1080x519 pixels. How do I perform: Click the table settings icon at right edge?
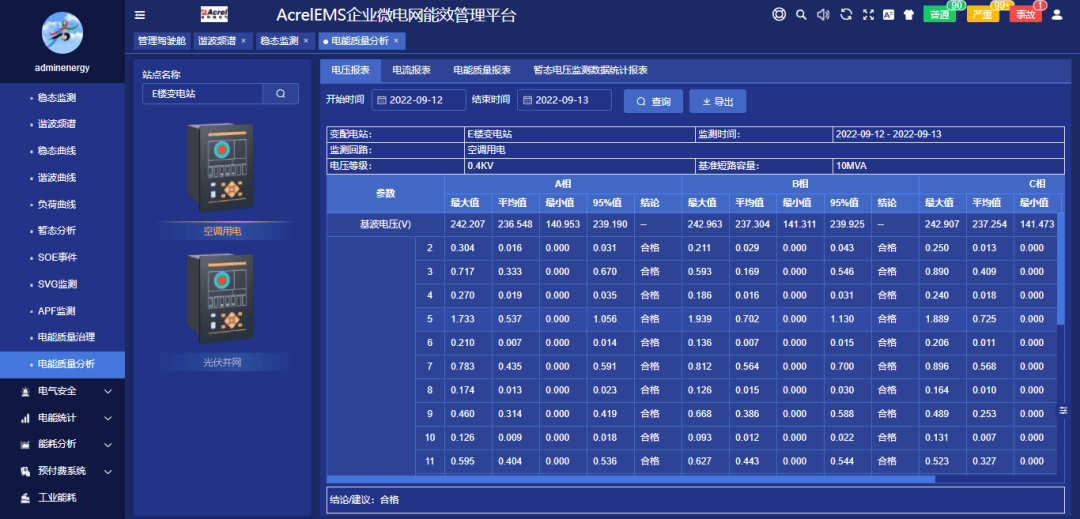(x=1063, y=410)
